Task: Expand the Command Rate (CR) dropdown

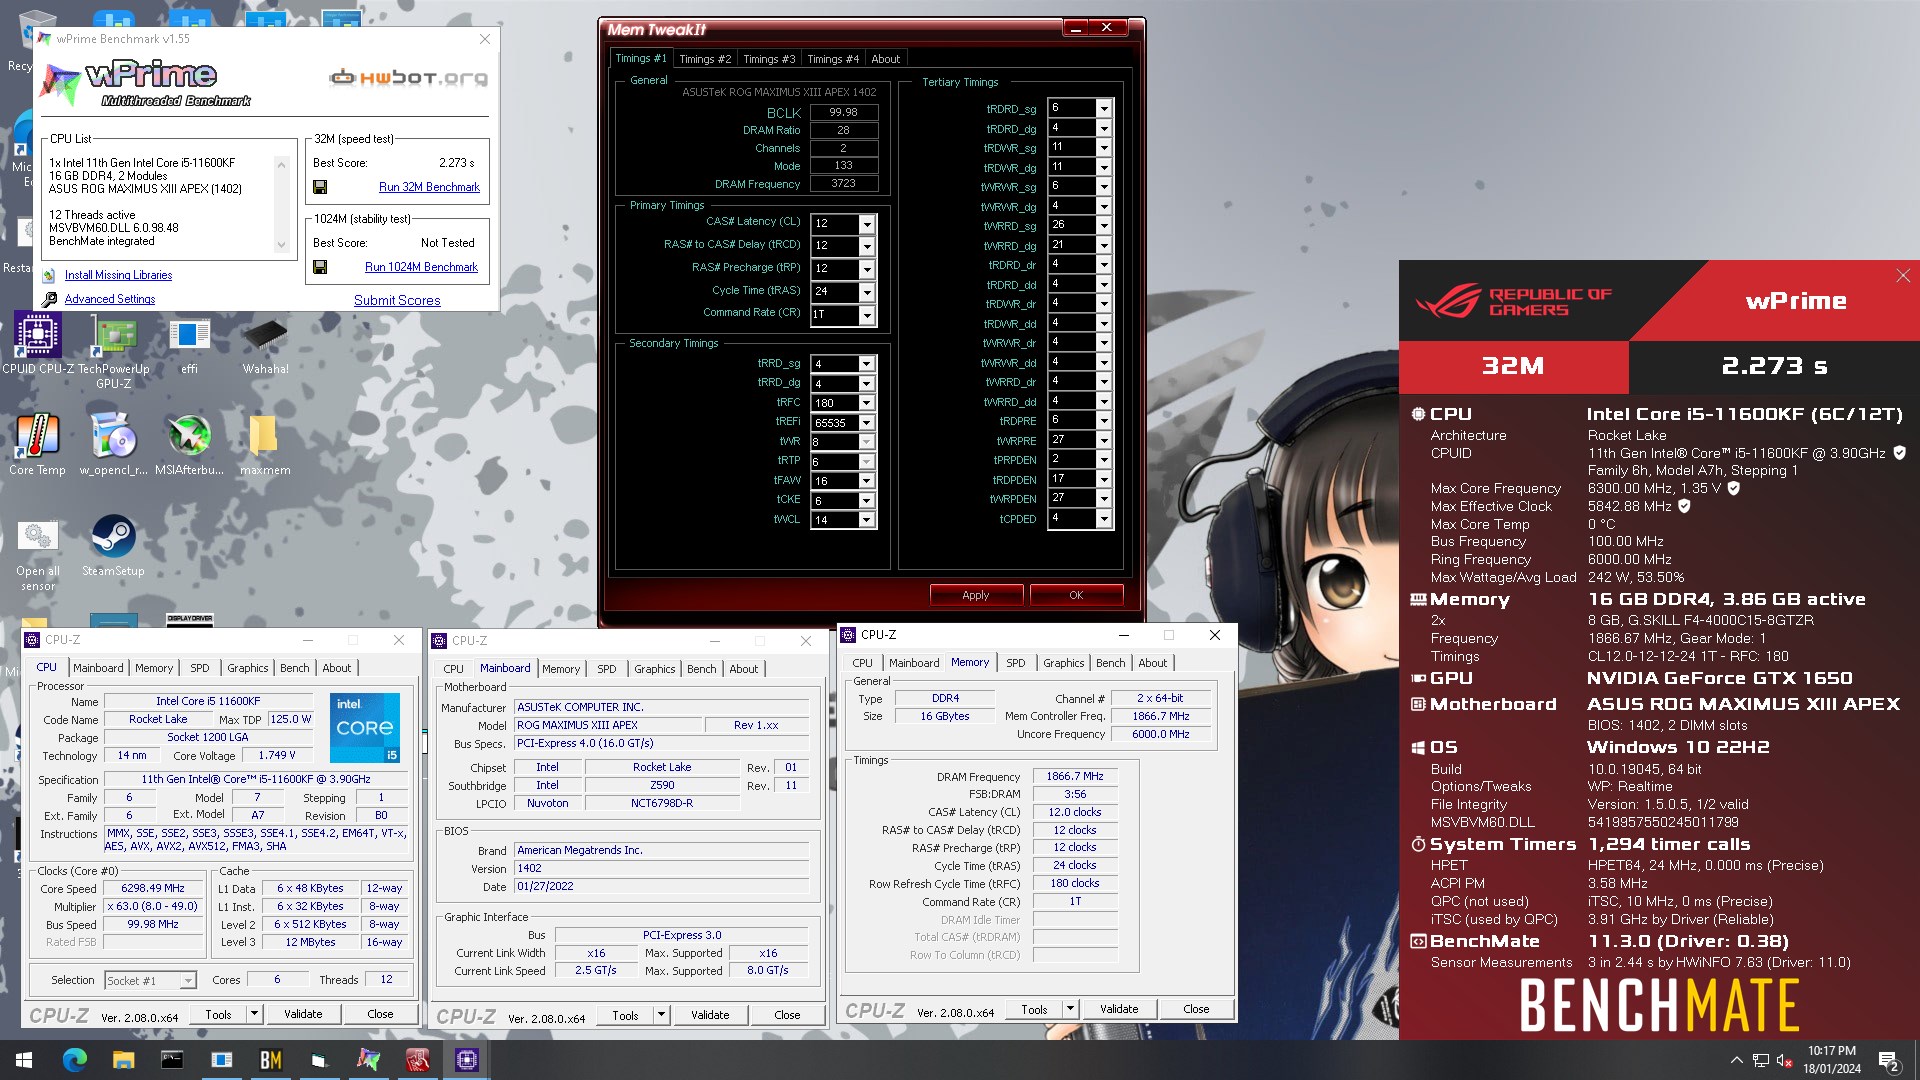Action: point(867,315)
